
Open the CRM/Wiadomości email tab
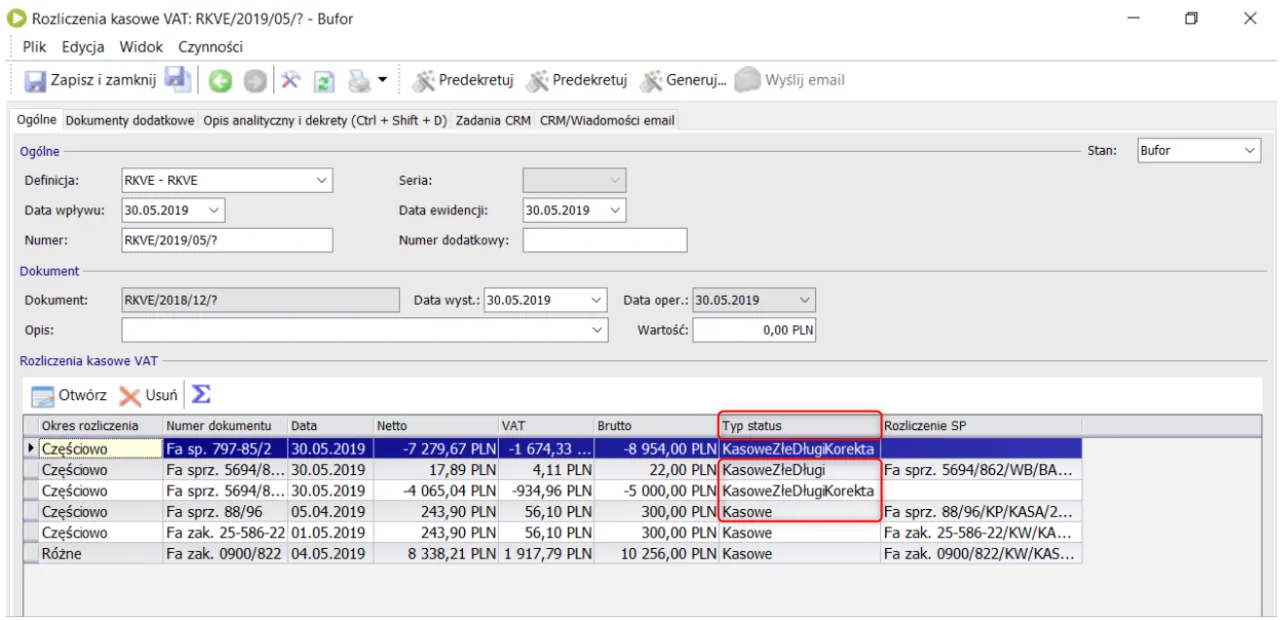click(x=607, y=120)
